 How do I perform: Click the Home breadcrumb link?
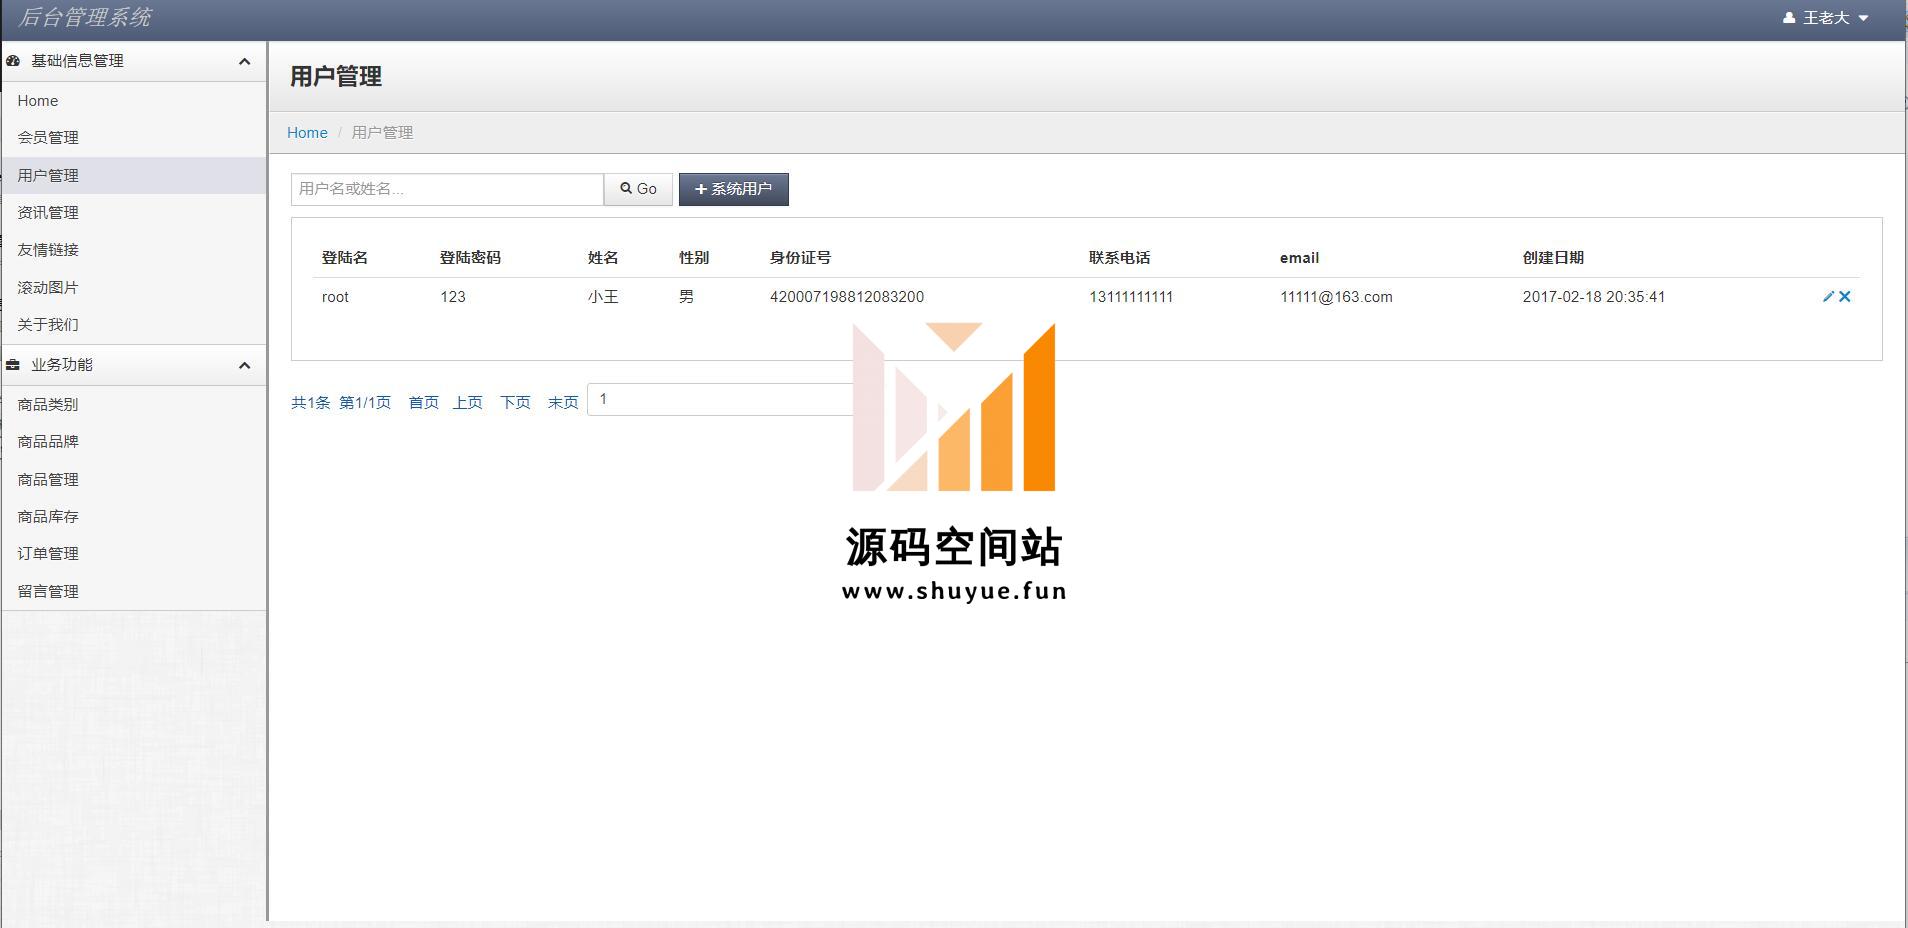tap(307, 132)
